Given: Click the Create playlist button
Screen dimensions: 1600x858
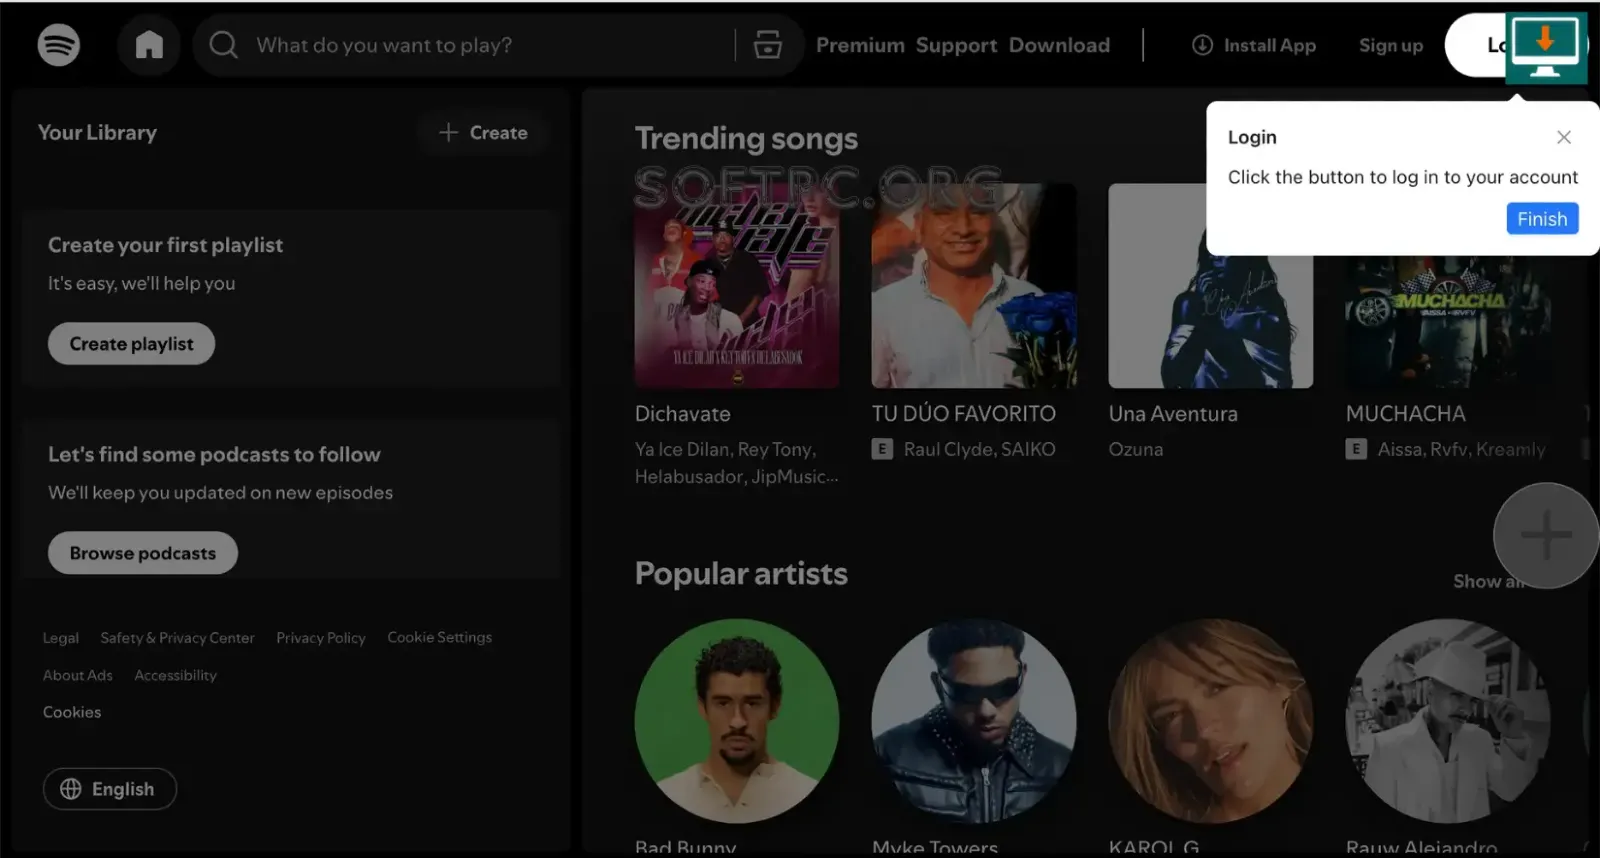Looking at the screenshot, I should (131, 344).
